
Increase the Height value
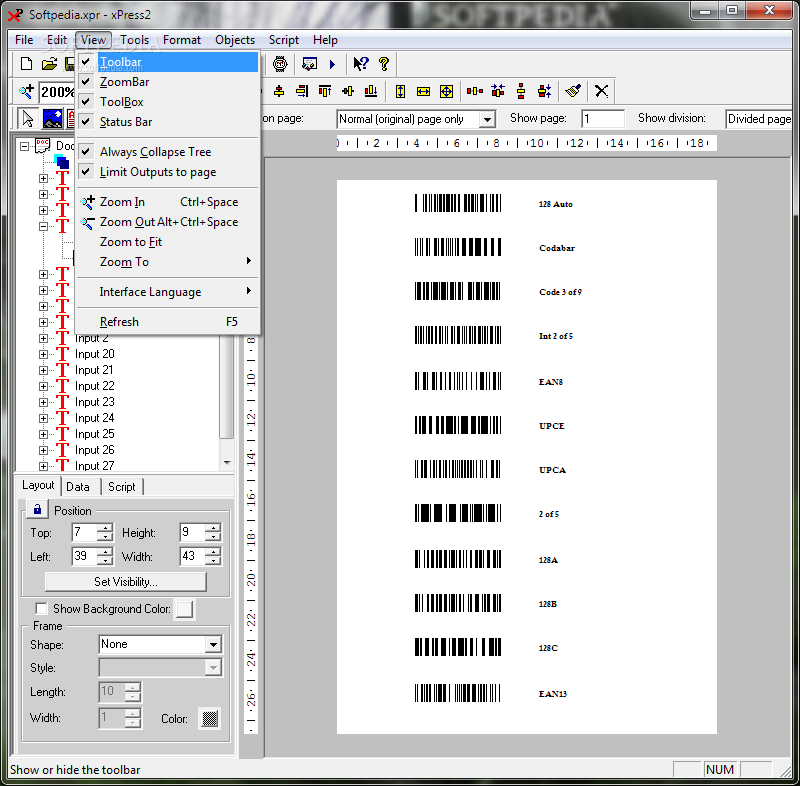pos(213,528)
